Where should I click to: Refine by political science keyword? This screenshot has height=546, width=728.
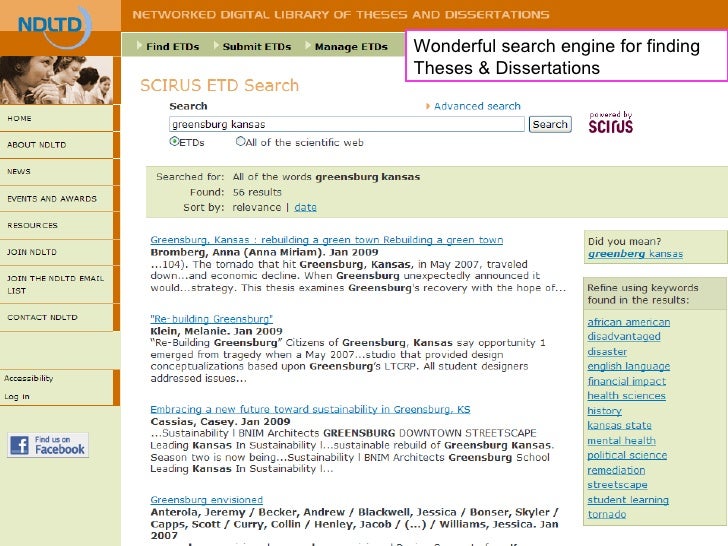[x=627, y=455]
